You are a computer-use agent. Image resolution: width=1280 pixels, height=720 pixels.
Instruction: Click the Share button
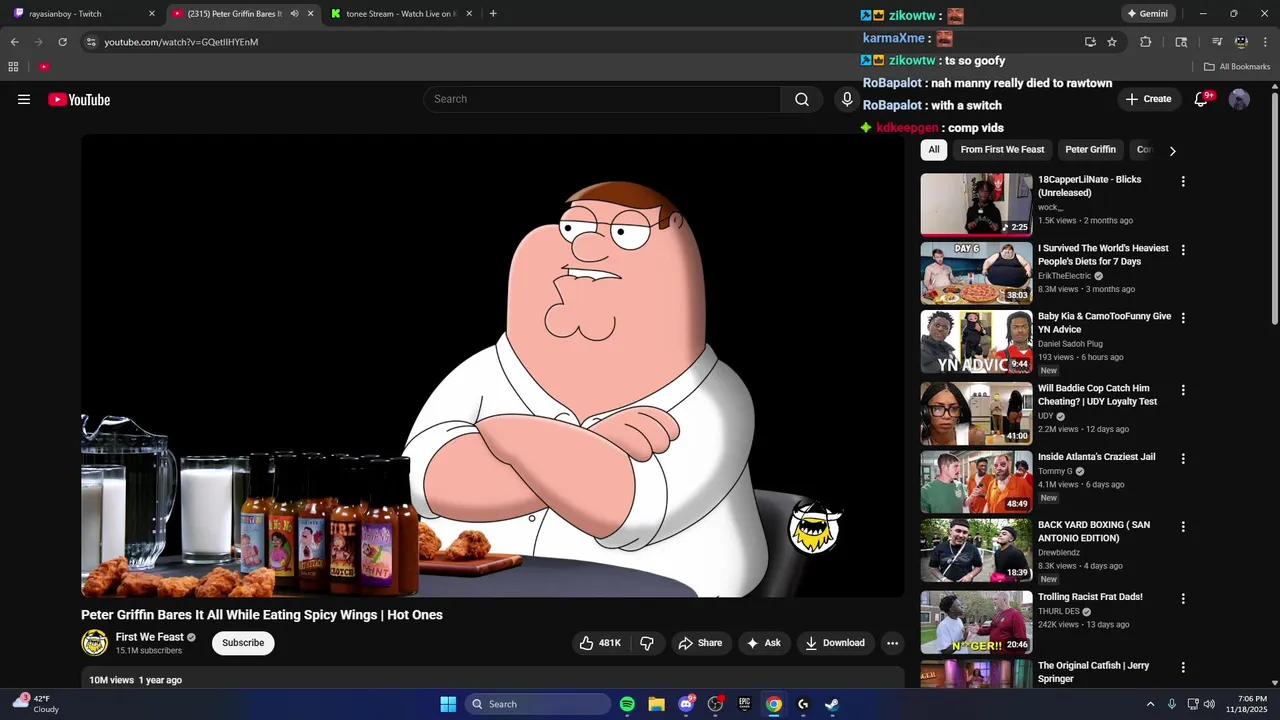pyautogui.click(x=700, y=643)
